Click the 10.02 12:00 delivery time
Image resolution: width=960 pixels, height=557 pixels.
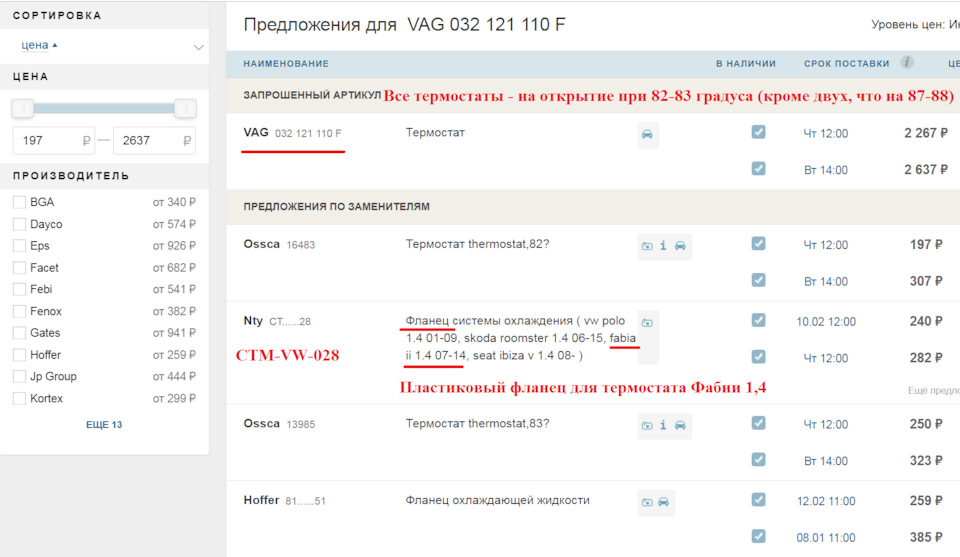coord(826,321)
